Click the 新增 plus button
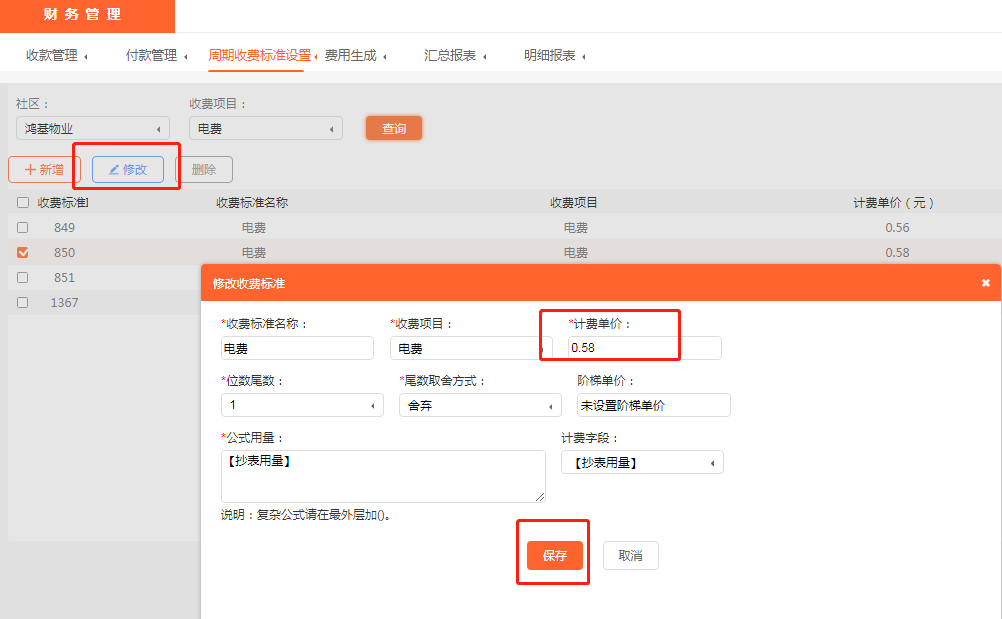This screenshot has height=619, width=1002. click(x=44, y=170)
